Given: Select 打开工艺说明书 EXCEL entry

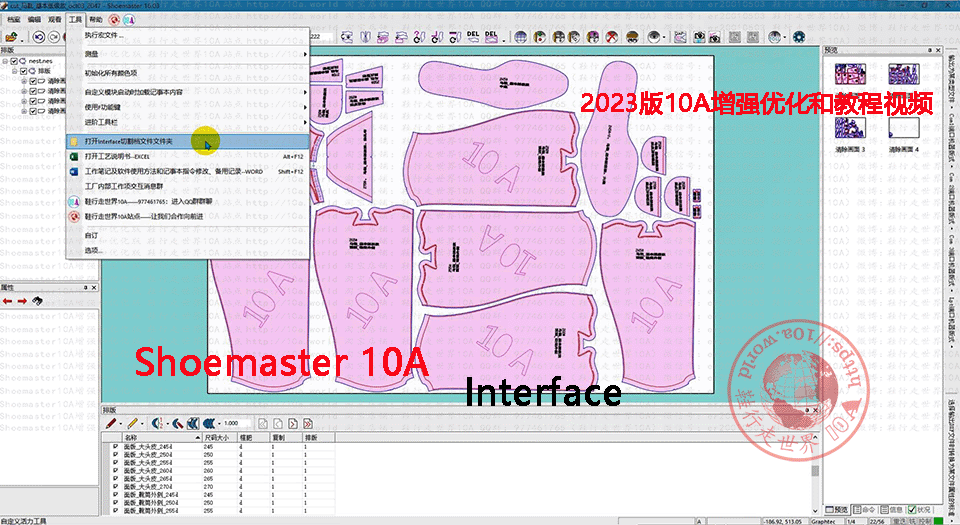Looking at the screenshot, I should [187, 157].
